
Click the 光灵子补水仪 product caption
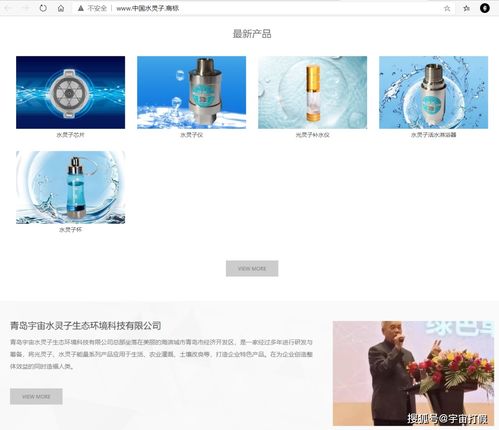(312, 135)
